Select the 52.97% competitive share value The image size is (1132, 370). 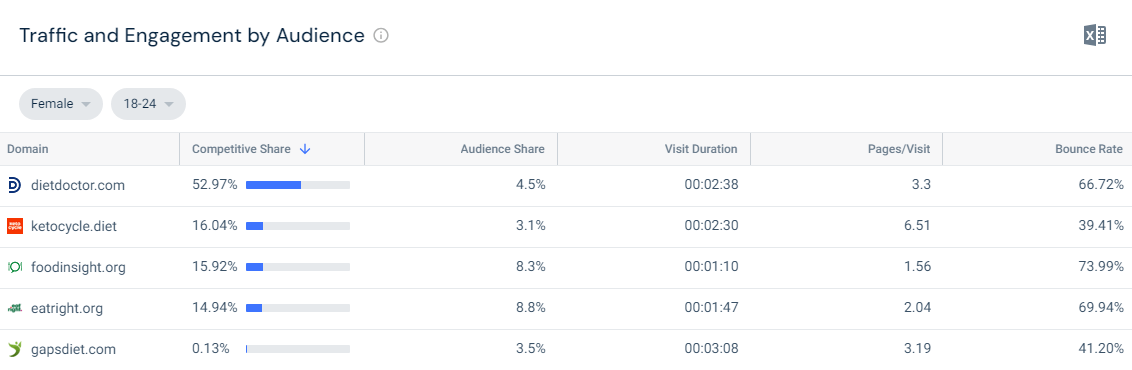click(214, 185)
